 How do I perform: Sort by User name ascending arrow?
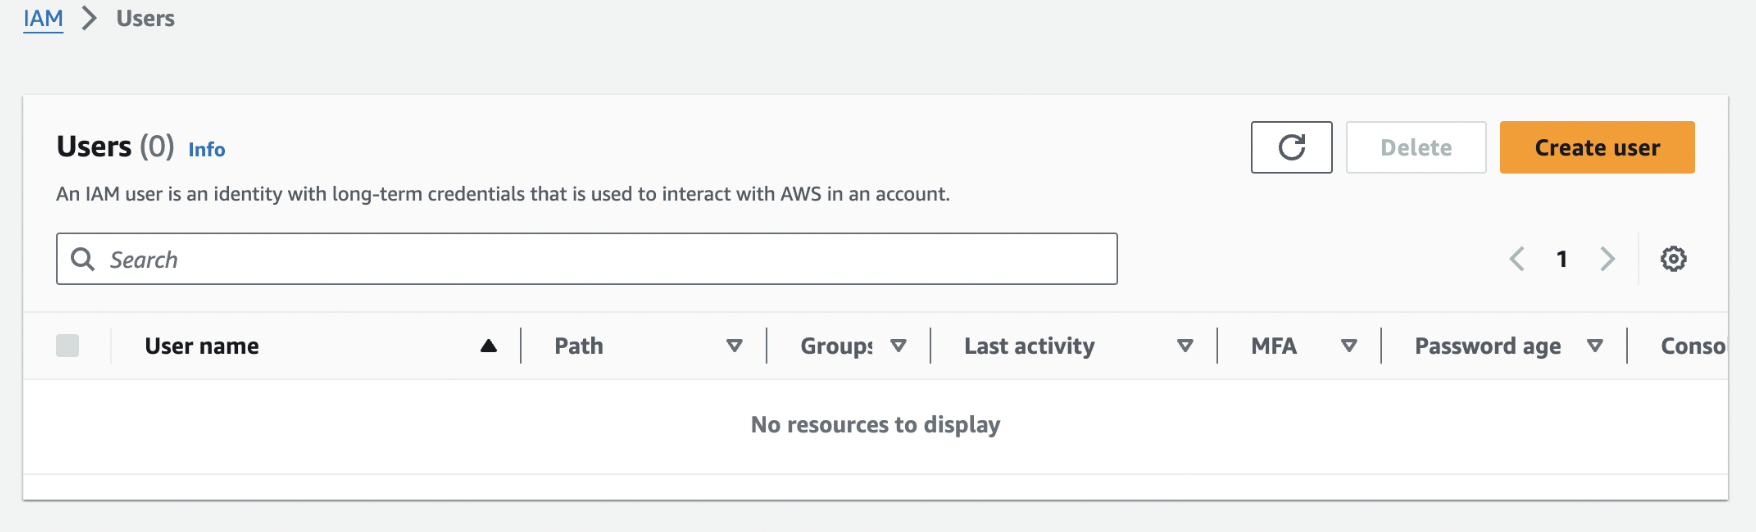488,346
